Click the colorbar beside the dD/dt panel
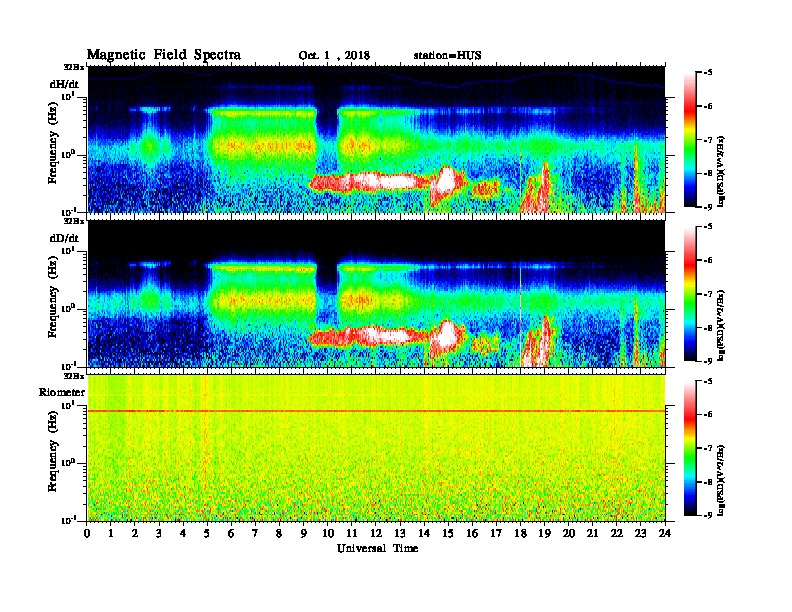 click(689, 294)
